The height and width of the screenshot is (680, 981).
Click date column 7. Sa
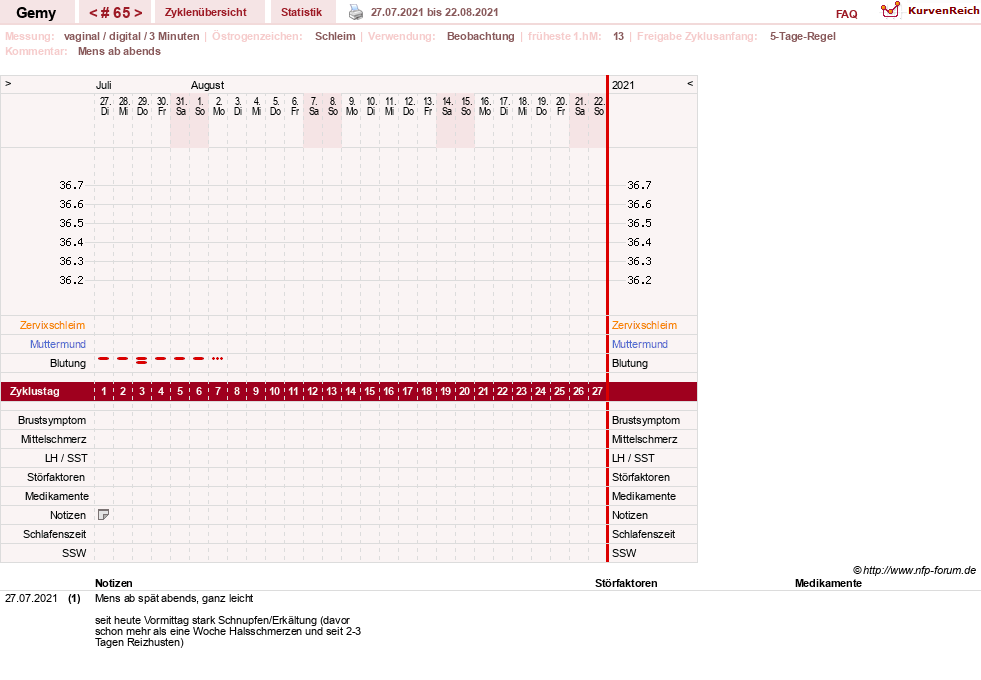tap(313, 106)
